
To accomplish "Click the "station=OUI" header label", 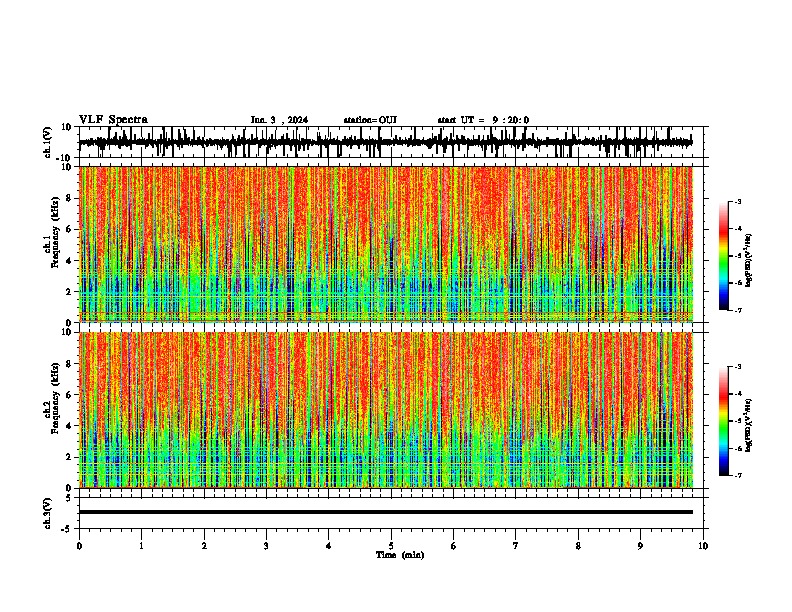I will click(x=370, y=120).
